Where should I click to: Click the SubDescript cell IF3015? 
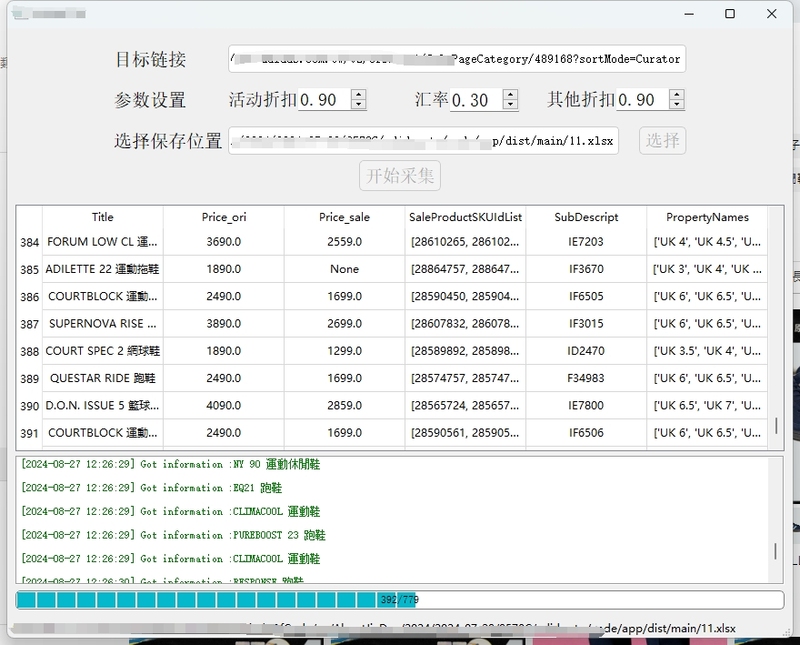pos(586,324)
